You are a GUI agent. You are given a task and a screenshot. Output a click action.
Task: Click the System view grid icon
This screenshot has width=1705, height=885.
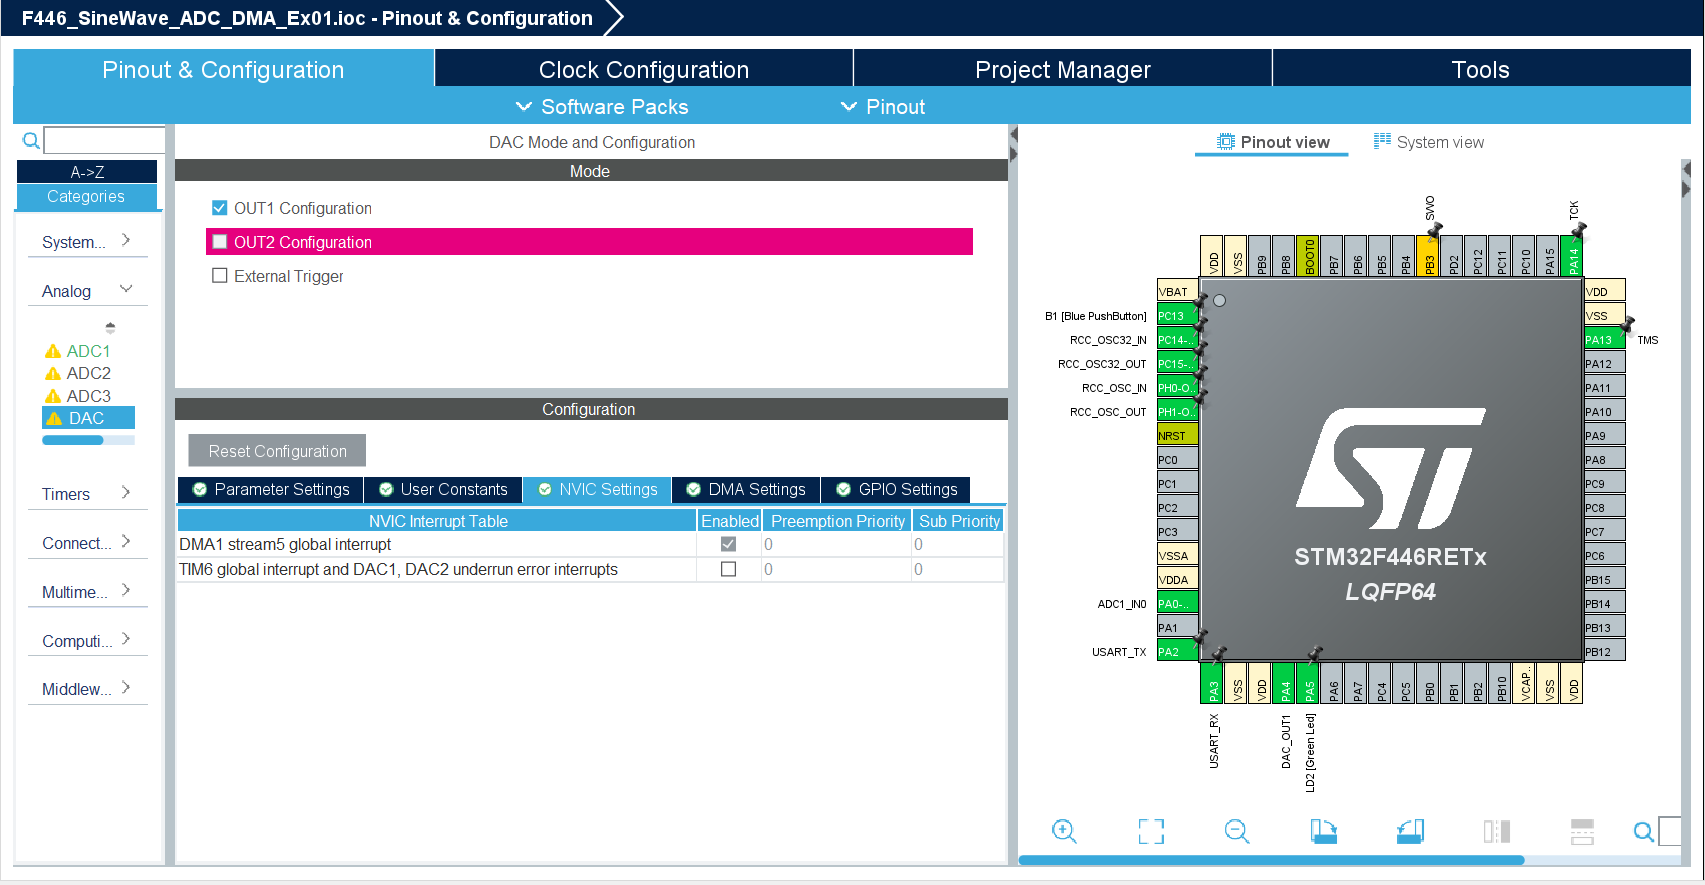pos(1382,141)
